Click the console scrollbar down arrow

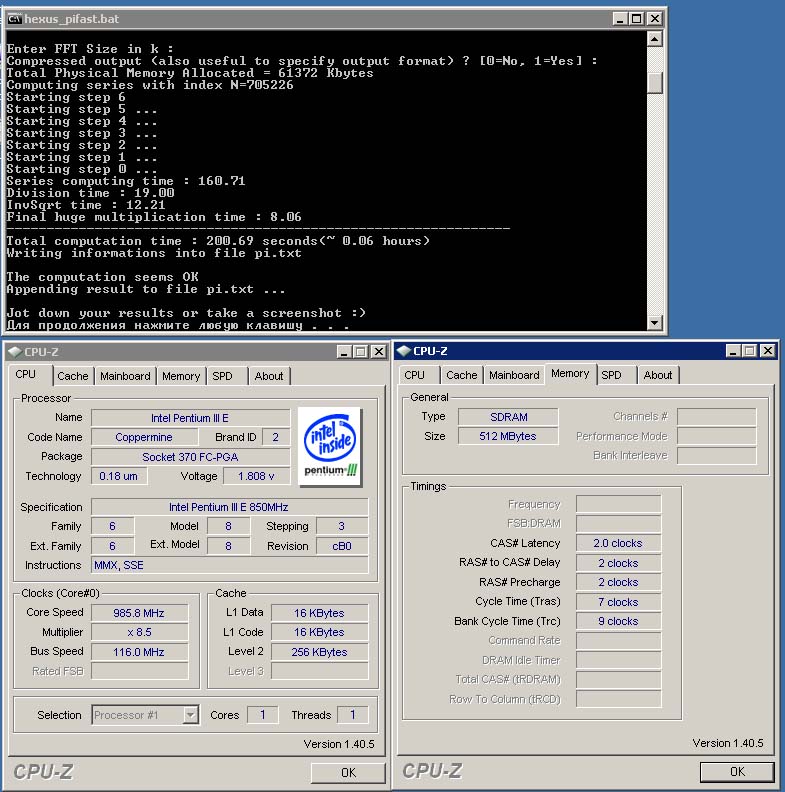pos(655,322)
